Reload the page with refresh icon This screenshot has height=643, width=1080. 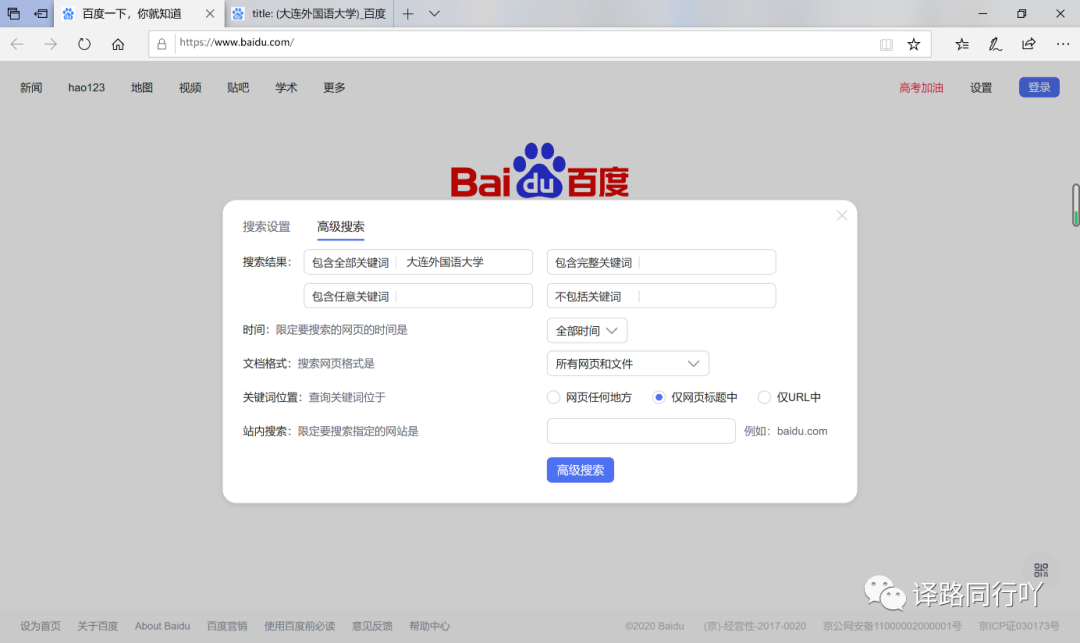tap(84, 44)
